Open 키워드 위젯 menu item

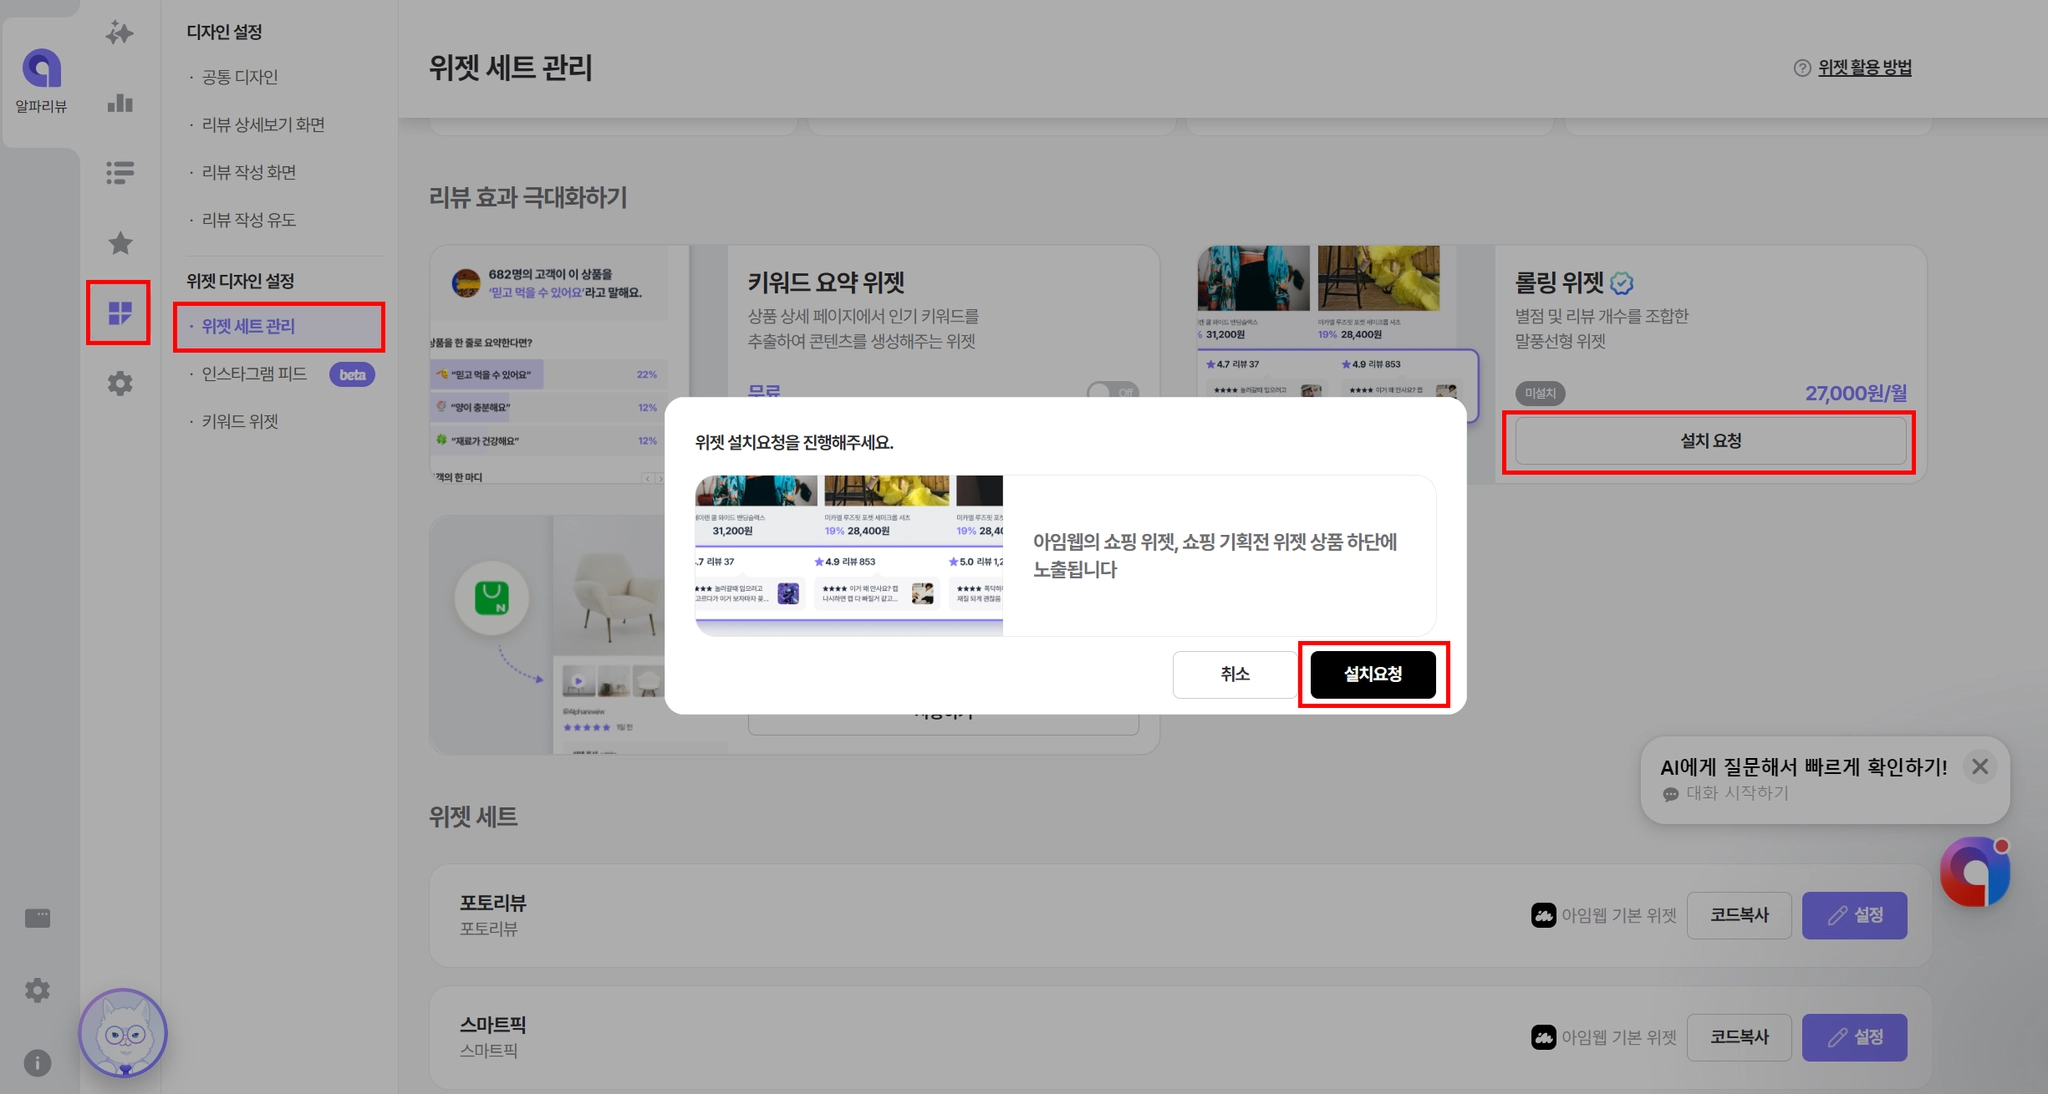240,421
